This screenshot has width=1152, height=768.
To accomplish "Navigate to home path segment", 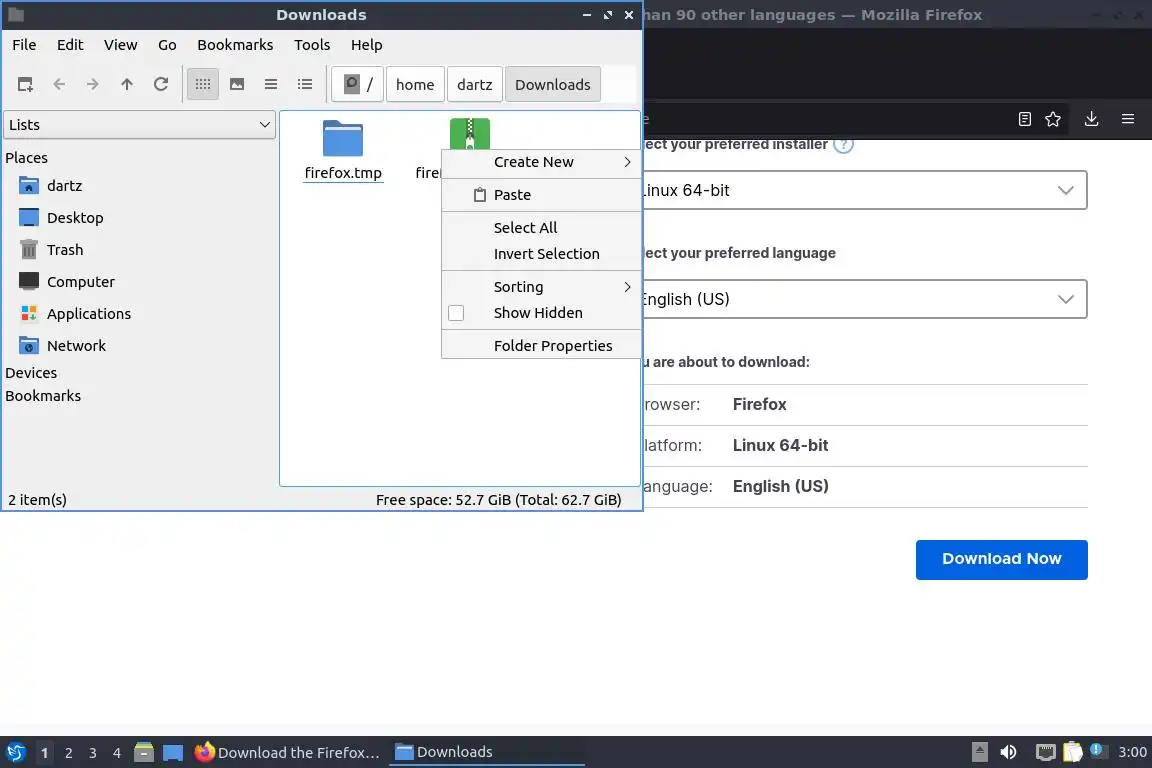I will 415,85.
